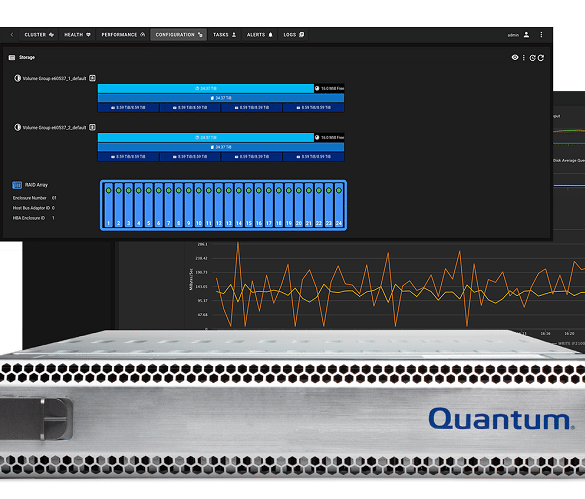Select drive slot 23 in the RAID array
The image size is (585, 499).
click(329, 205)
